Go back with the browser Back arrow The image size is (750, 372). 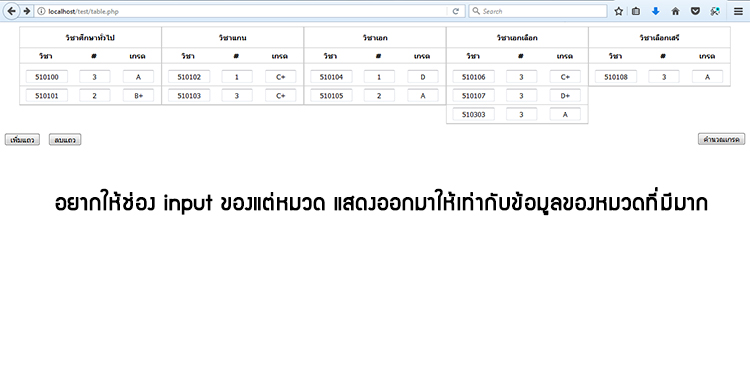tap(11, 11)
